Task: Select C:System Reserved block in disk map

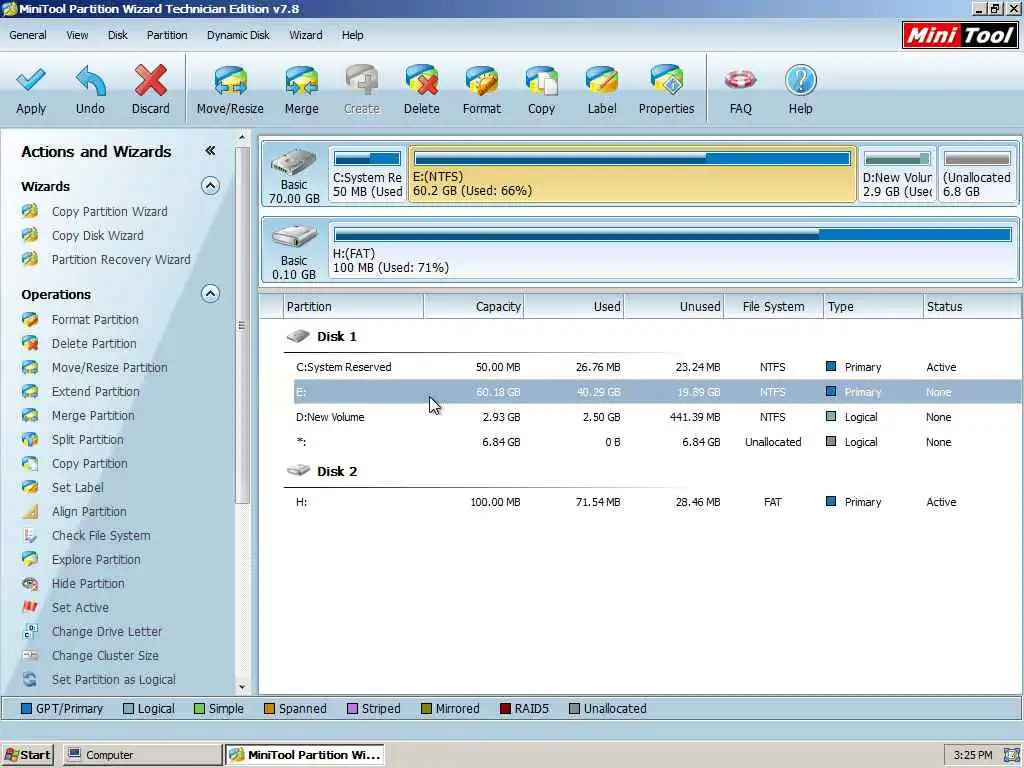Action: (x=367, y=174)
